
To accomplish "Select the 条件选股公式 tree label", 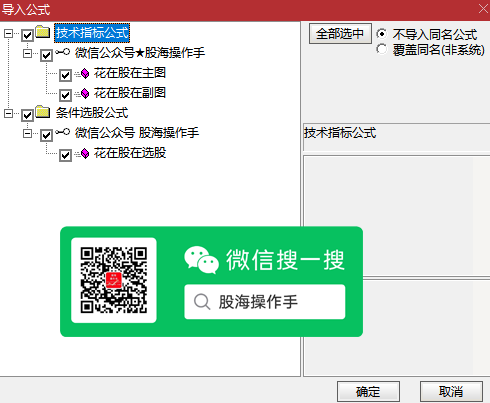I will [x=92, y=113].
